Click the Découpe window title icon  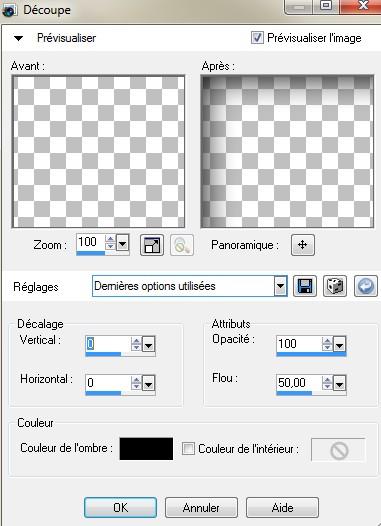coord(9,10)
